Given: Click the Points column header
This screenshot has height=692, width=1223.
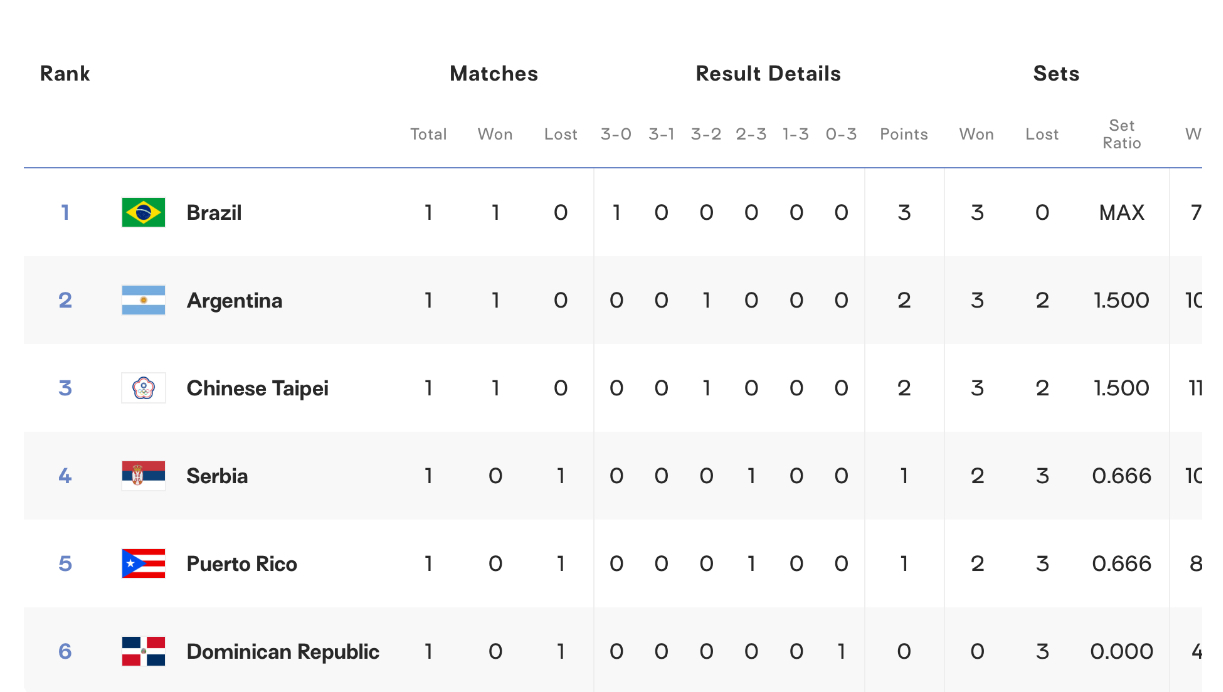Looking at the screenshot, I should point(904,134).
